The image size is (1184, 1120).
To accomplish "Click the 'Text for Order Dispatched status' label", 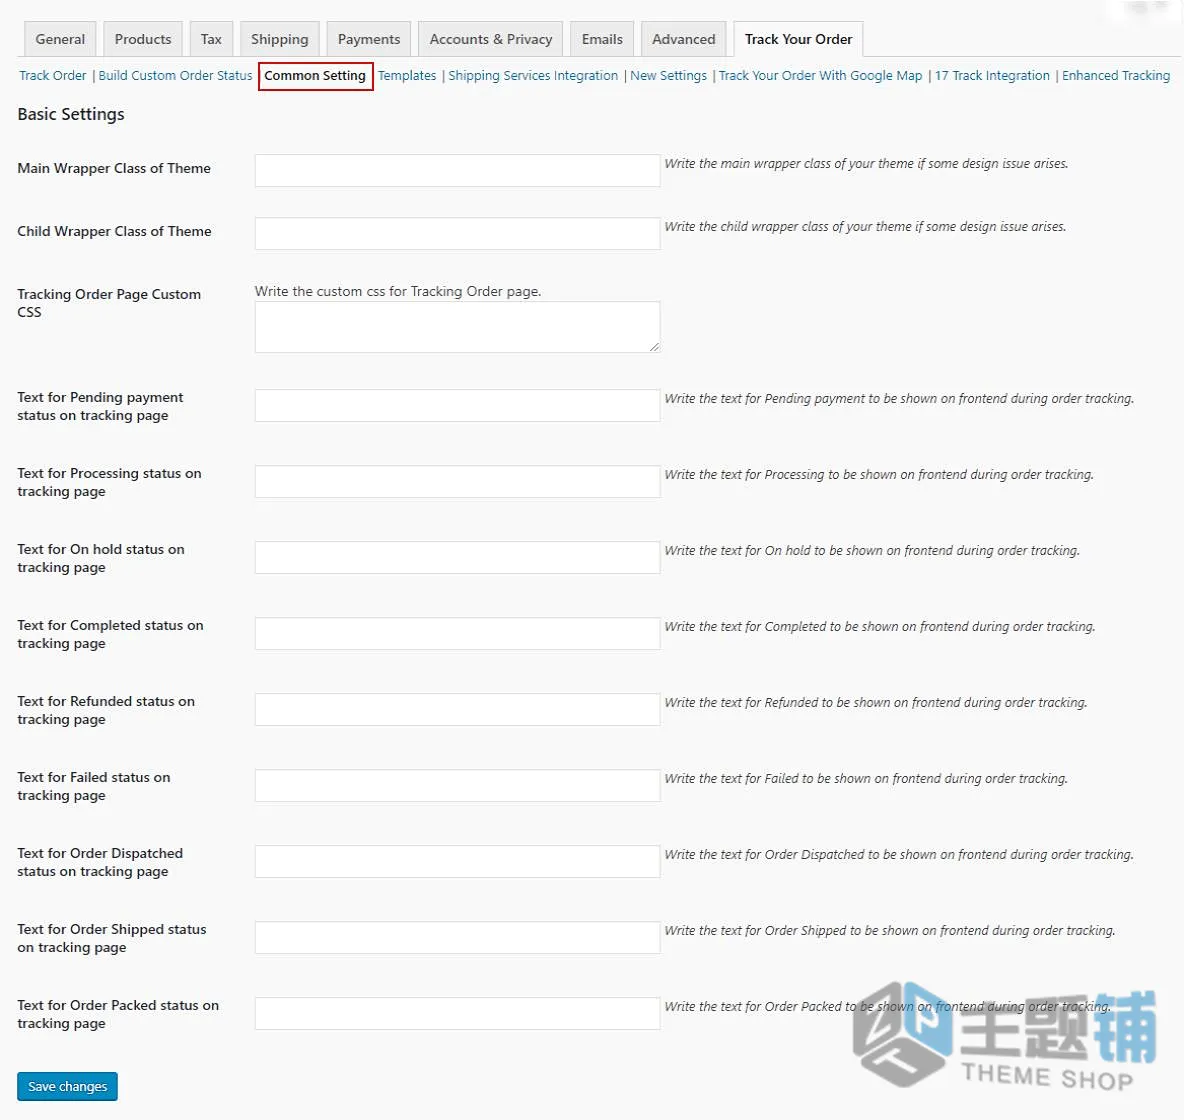I will click(x=100, y=862).
